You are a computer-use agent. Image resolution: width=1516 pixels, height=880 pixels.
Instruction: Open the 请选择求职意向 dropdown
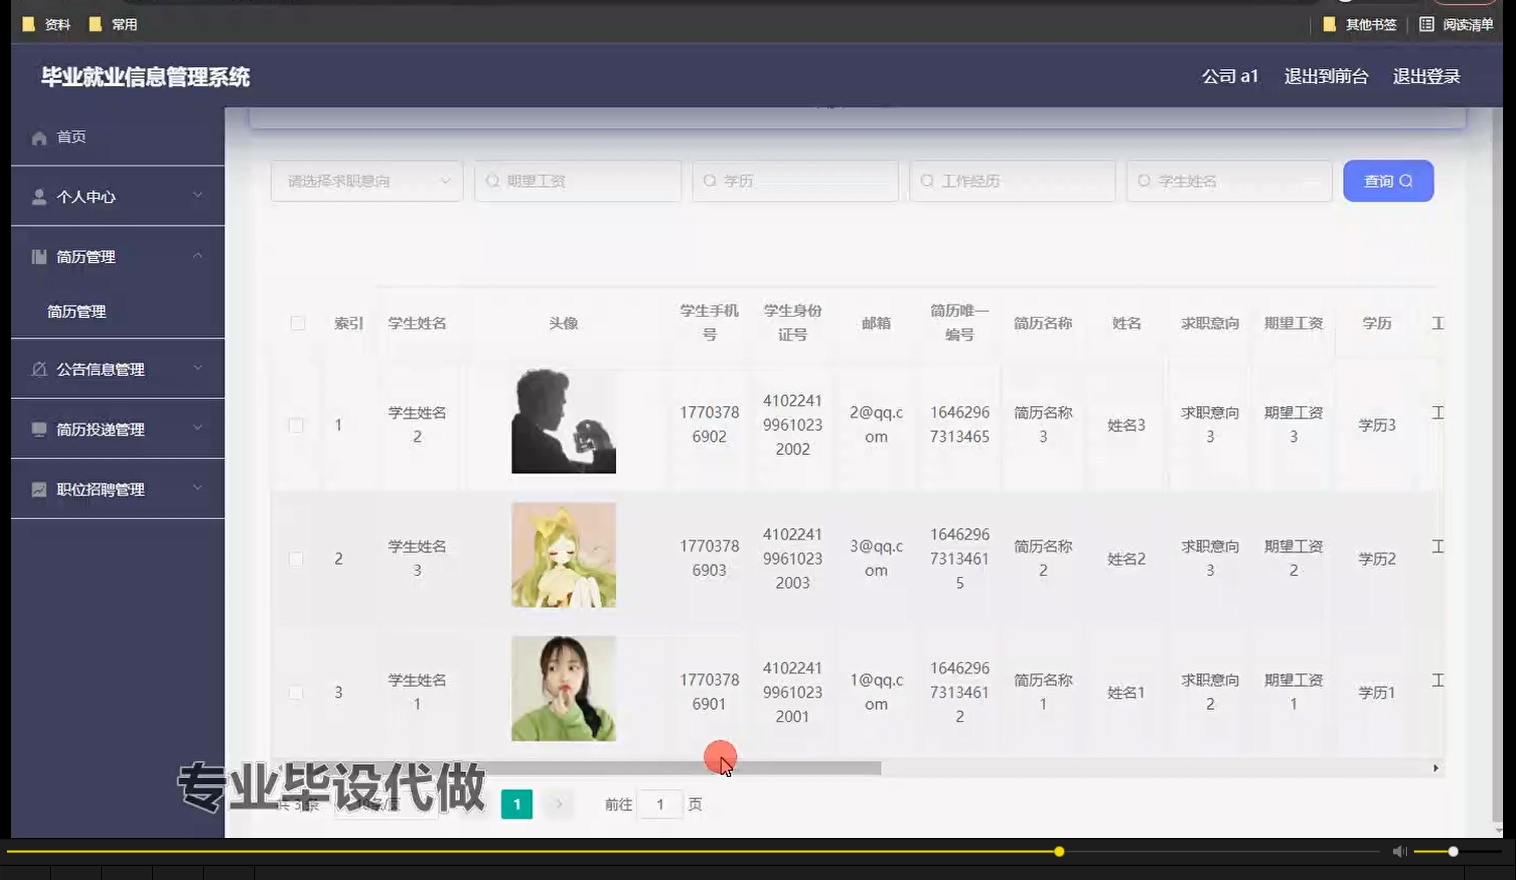click(x=366, y=181)
